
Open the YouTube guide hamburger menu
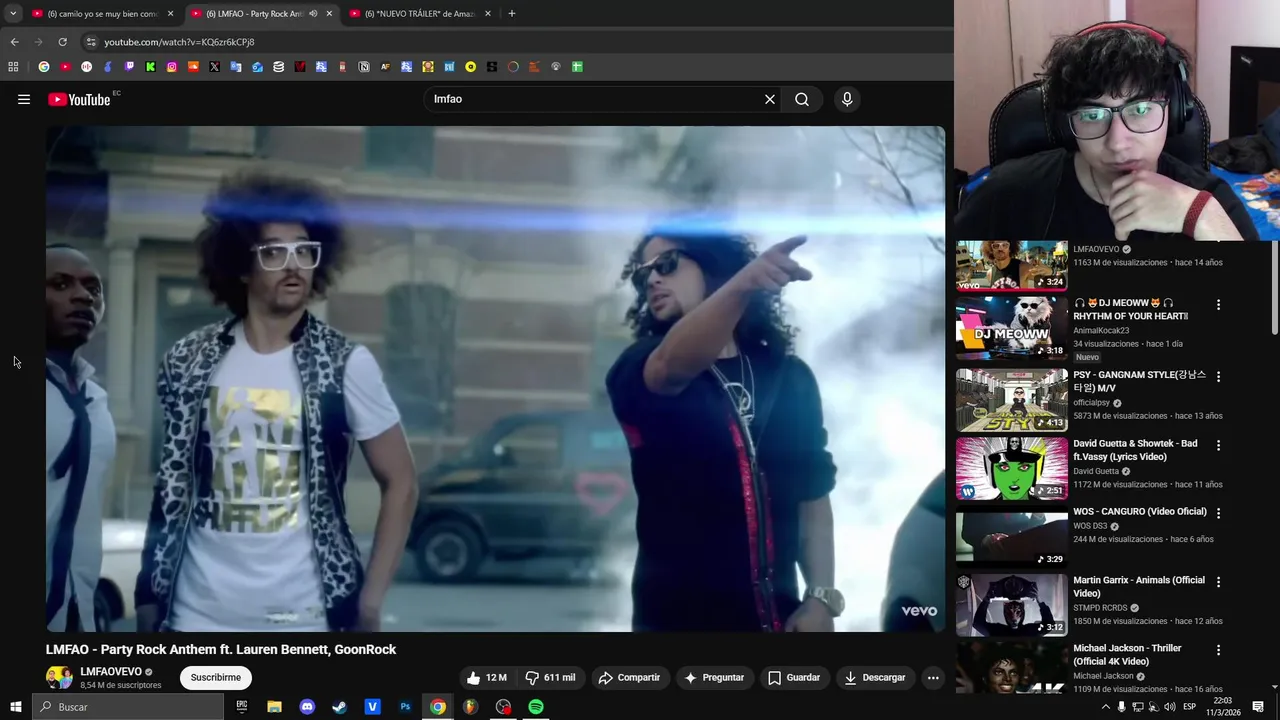24,99
